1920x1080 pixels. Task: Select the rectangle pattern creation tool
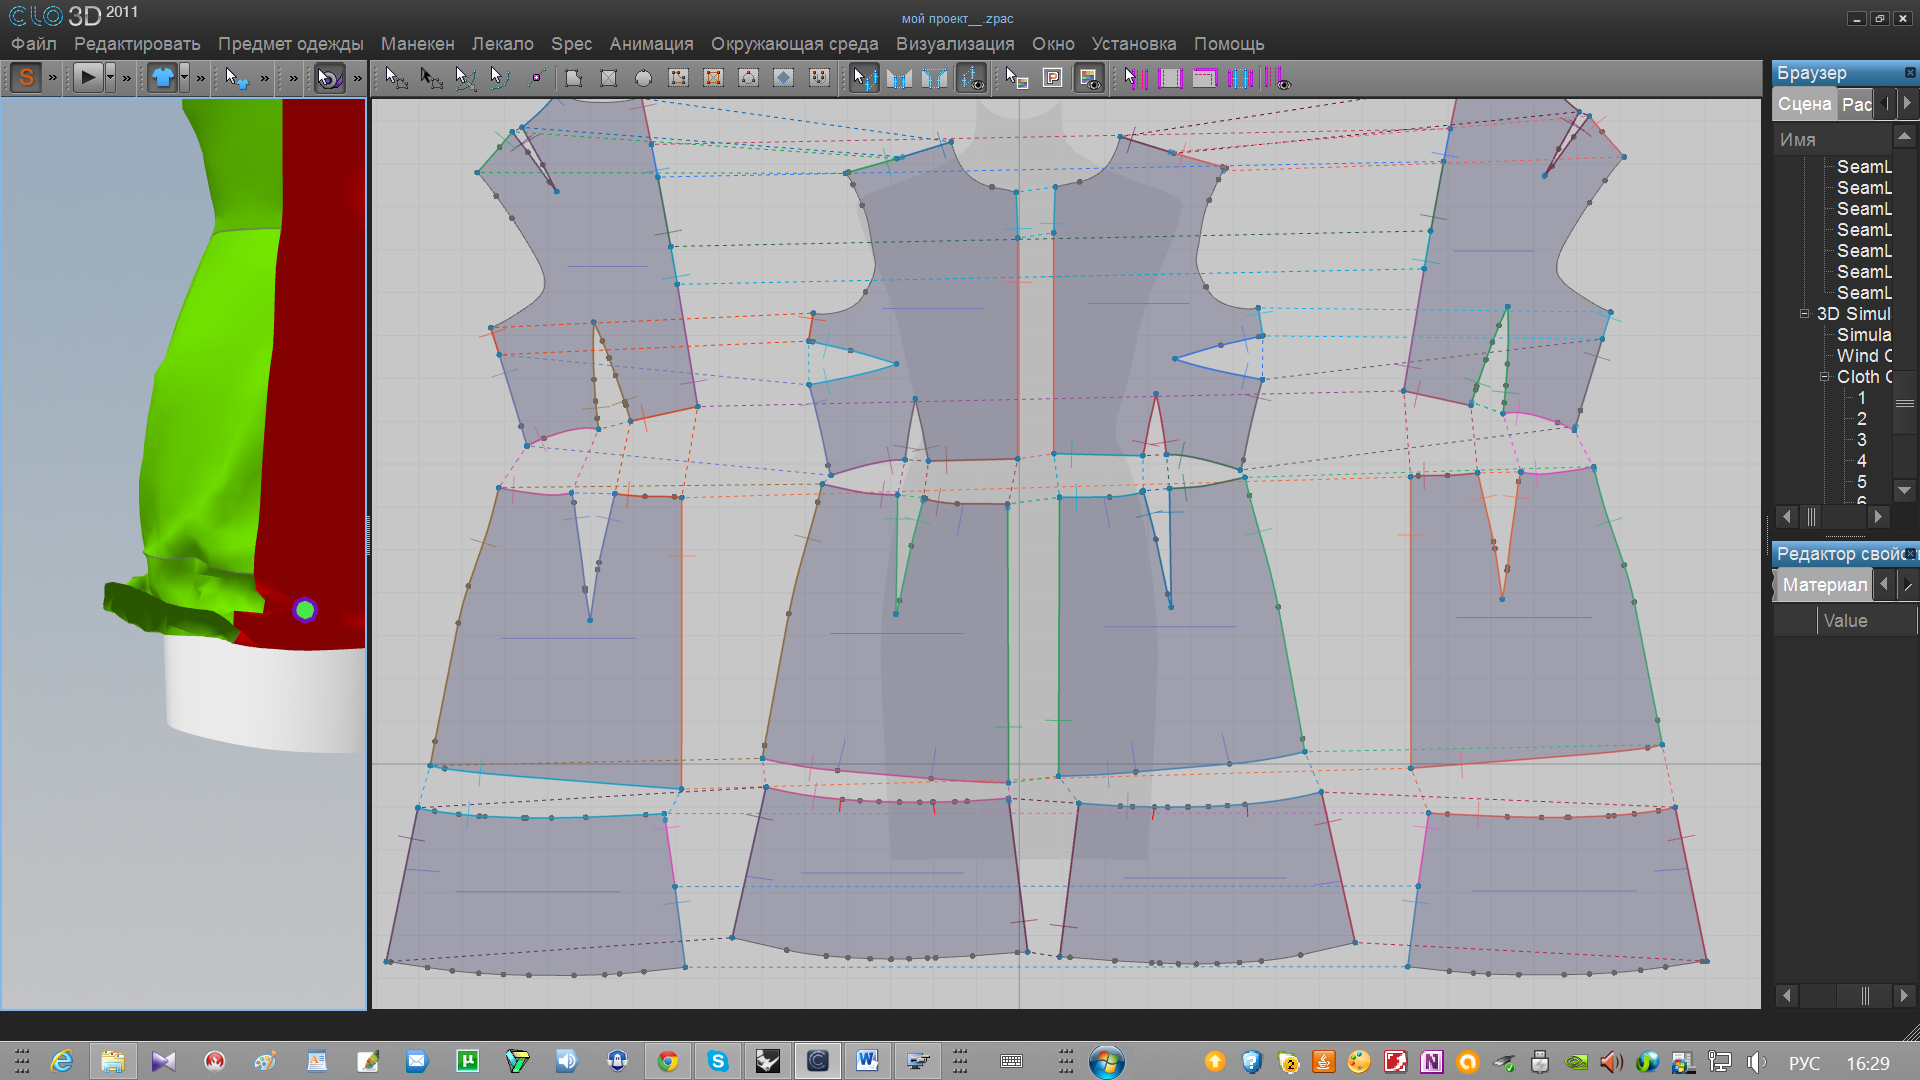pos(608,78)
